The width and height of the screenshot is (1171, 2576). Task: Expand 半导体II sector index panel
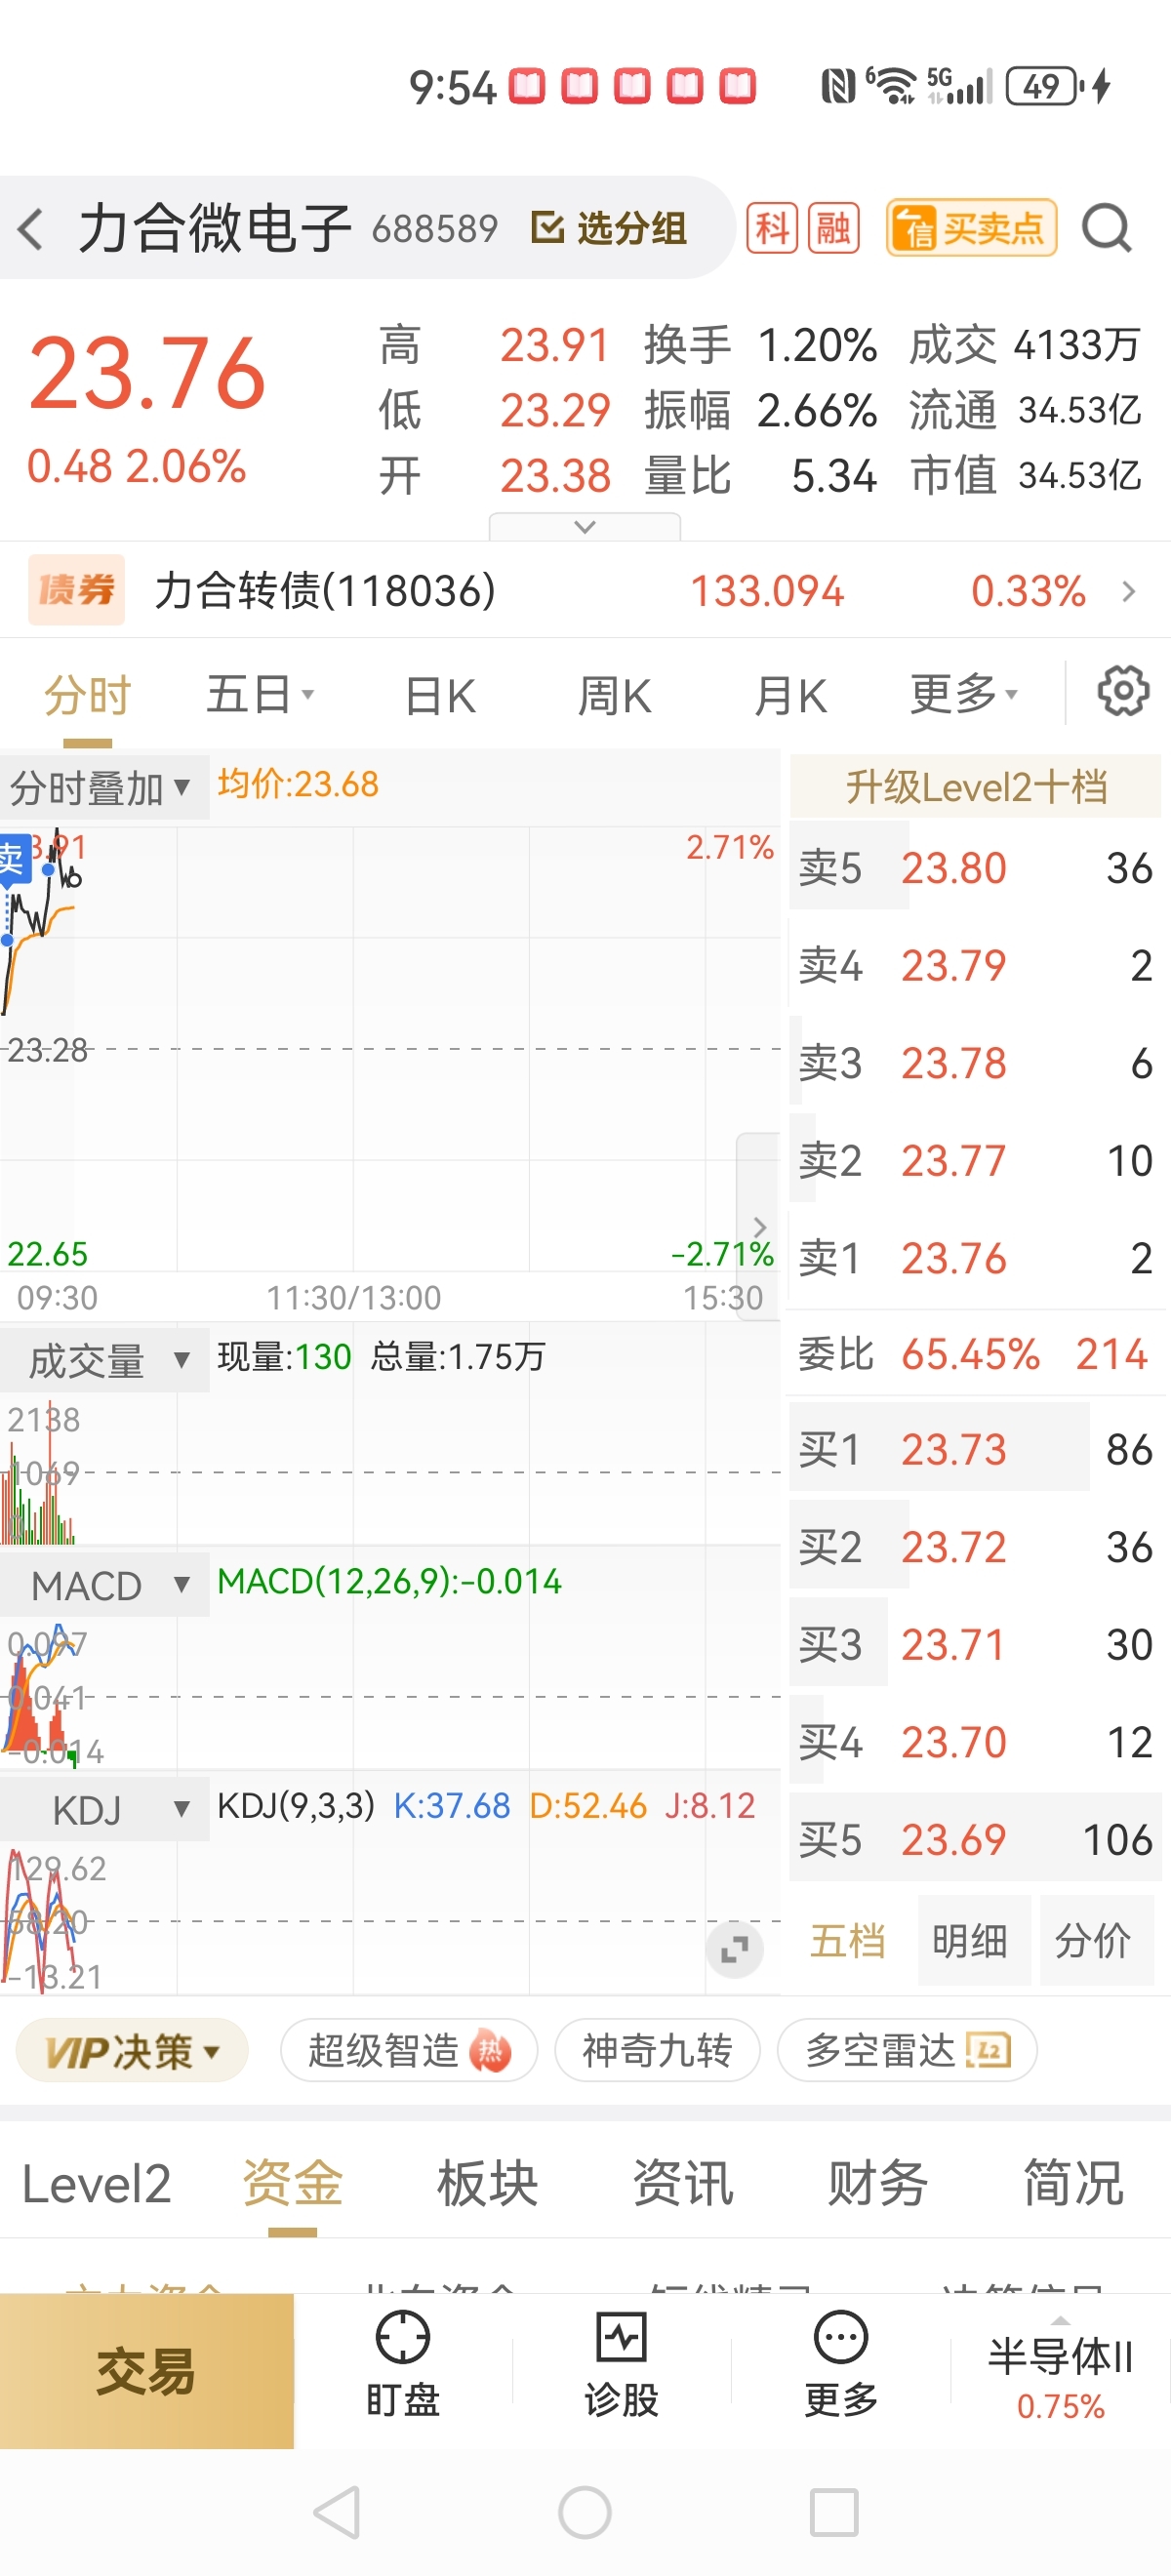pos(1061,2371)
